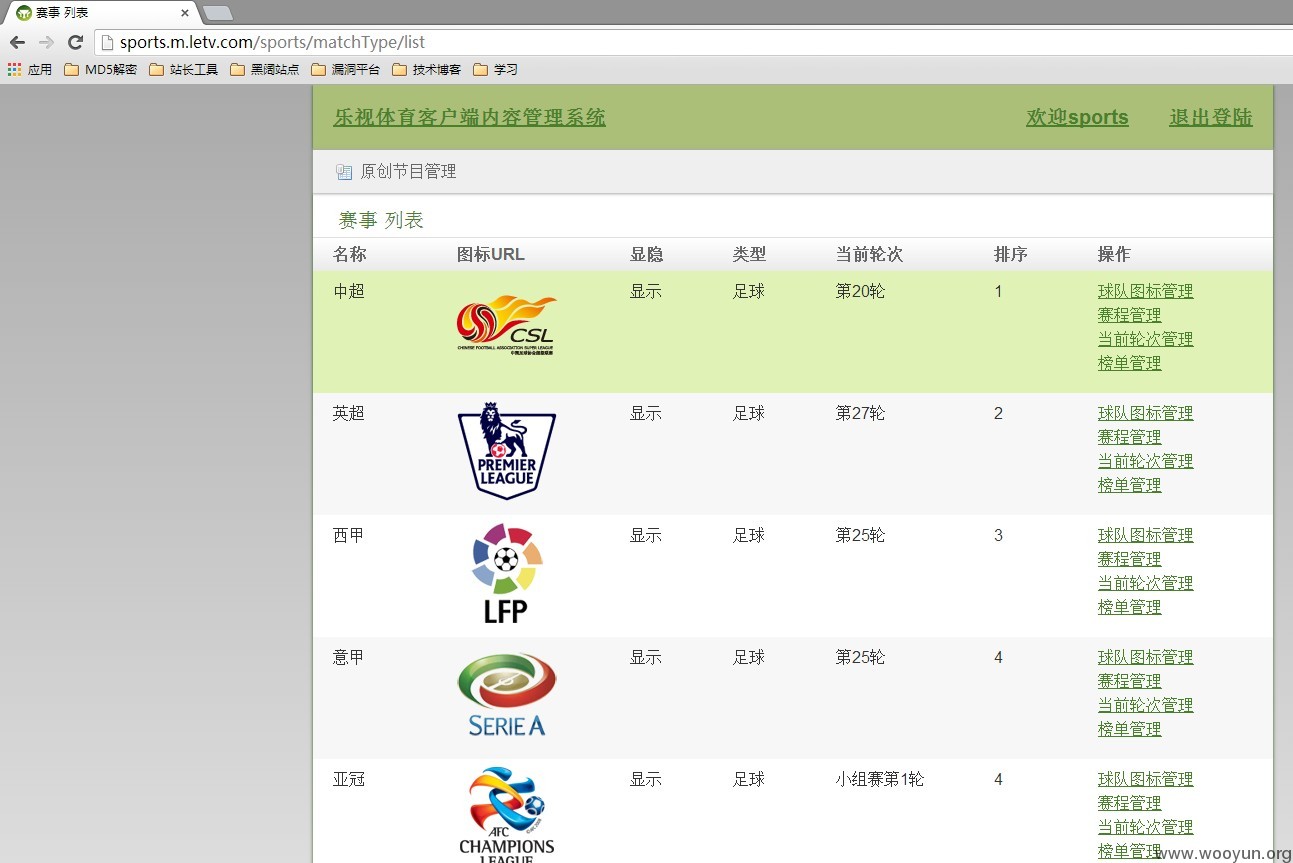Open 当前轮次管理 for 西甲
Image resolution: width=1293 pixels, height=863 pixels.
point(1145,583)
